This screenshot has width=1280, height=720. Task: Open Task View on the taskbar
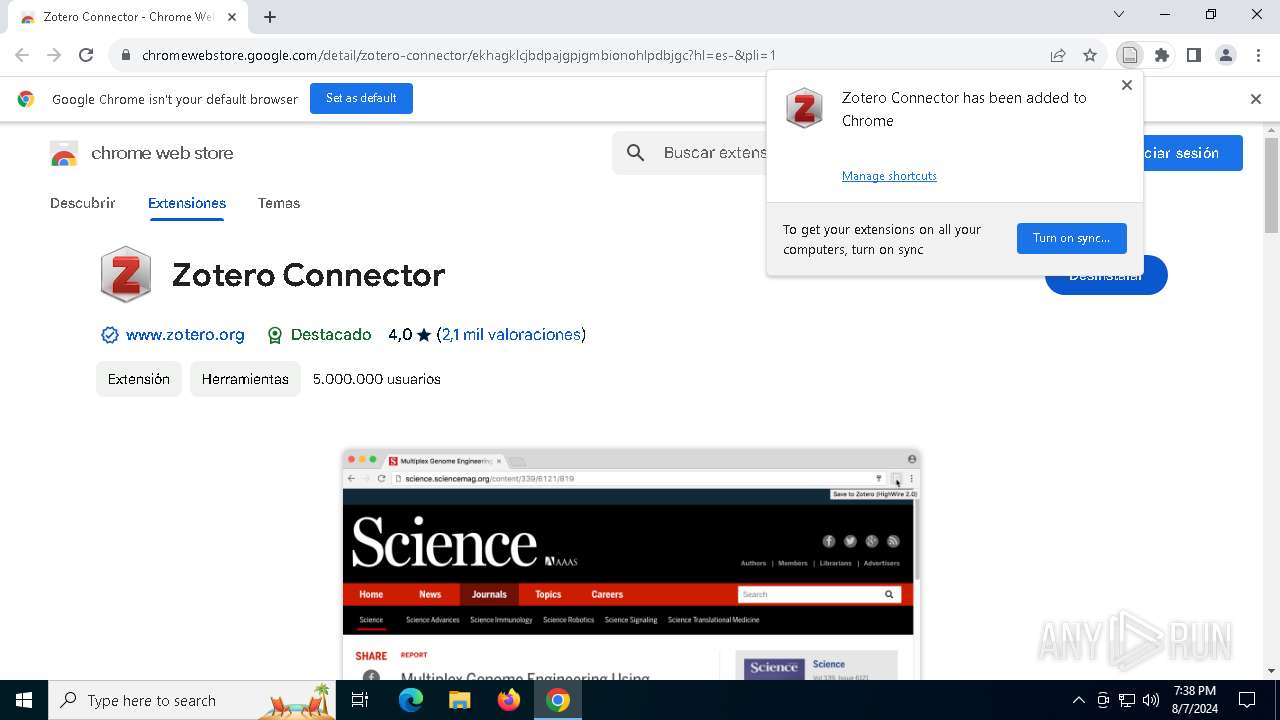[x=360, y=700]
